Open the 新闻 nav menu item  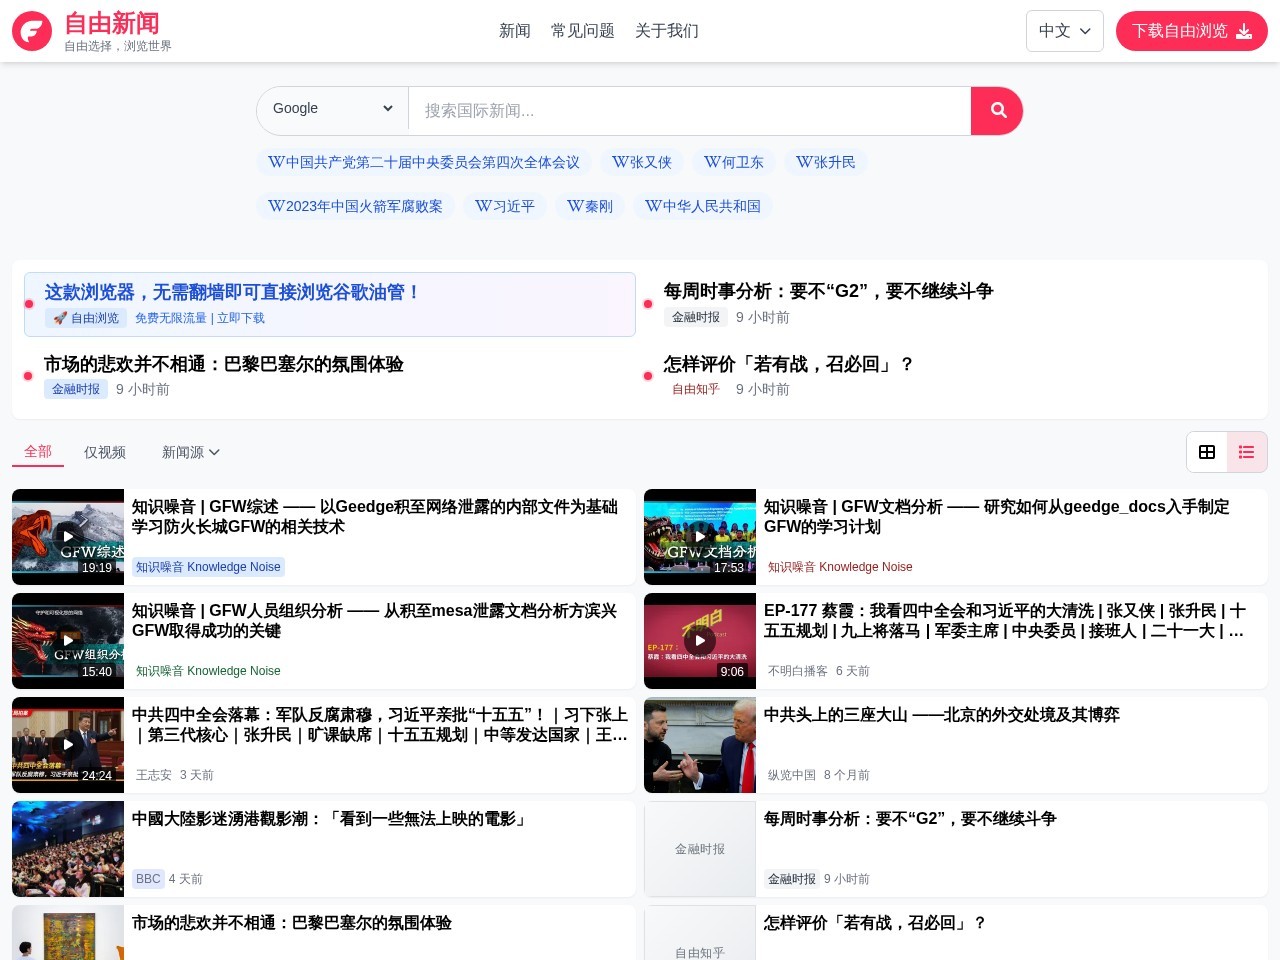[x=515, y=31]
